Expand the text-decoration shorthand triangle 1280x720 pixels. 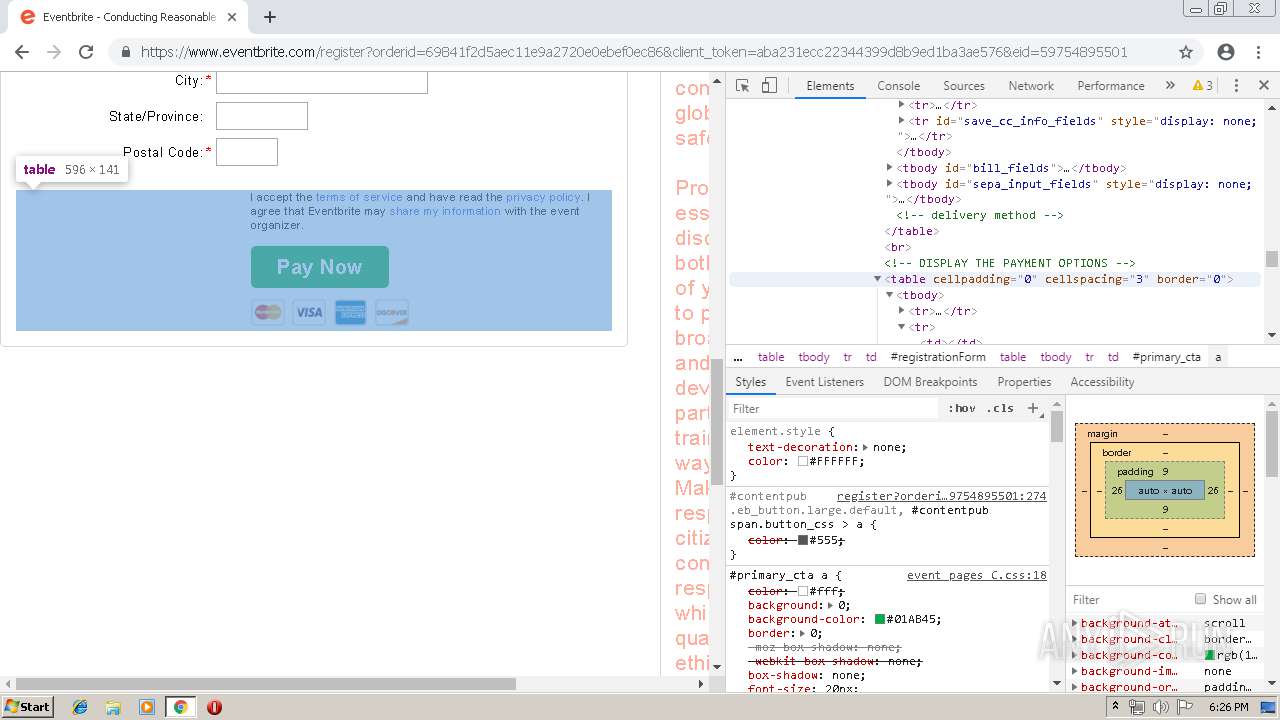click(x=866, y=447)
